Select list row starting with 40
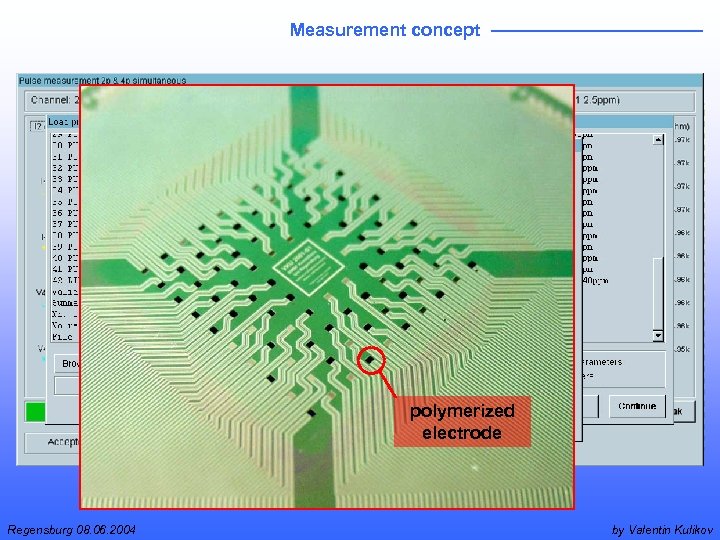This screenshot has height=540, width=720. coord(66,258)
